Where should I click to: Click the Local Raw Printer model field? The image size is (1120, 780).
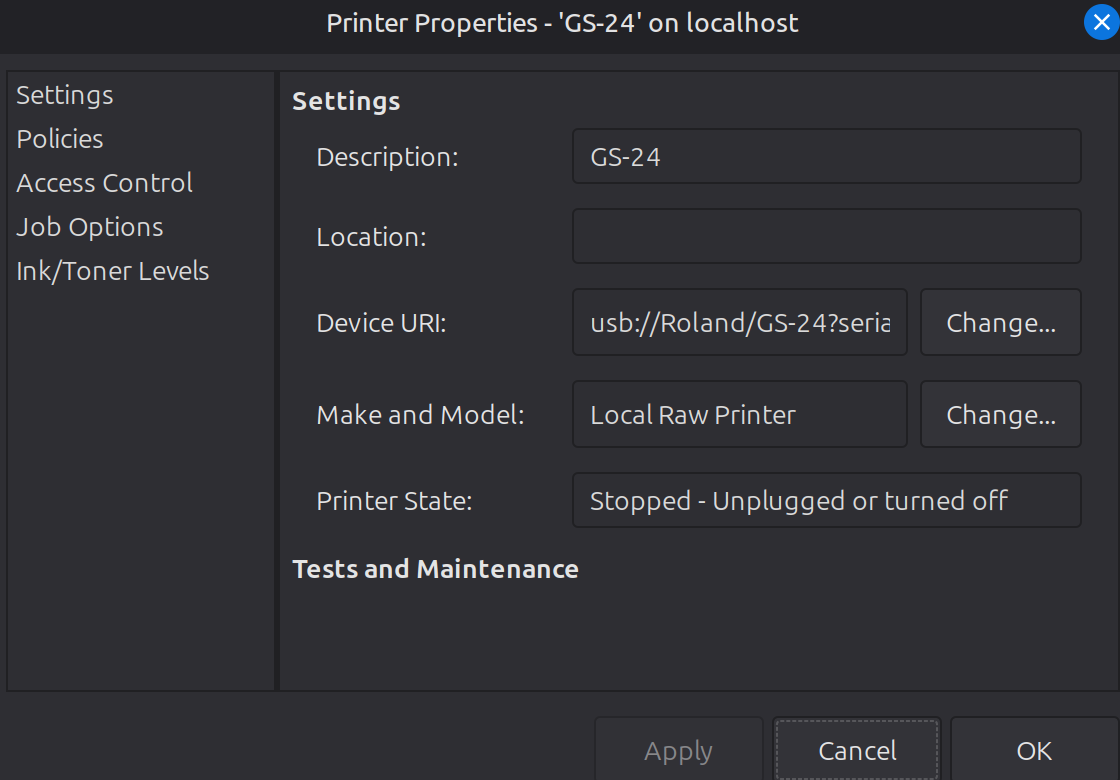[739, 414]
